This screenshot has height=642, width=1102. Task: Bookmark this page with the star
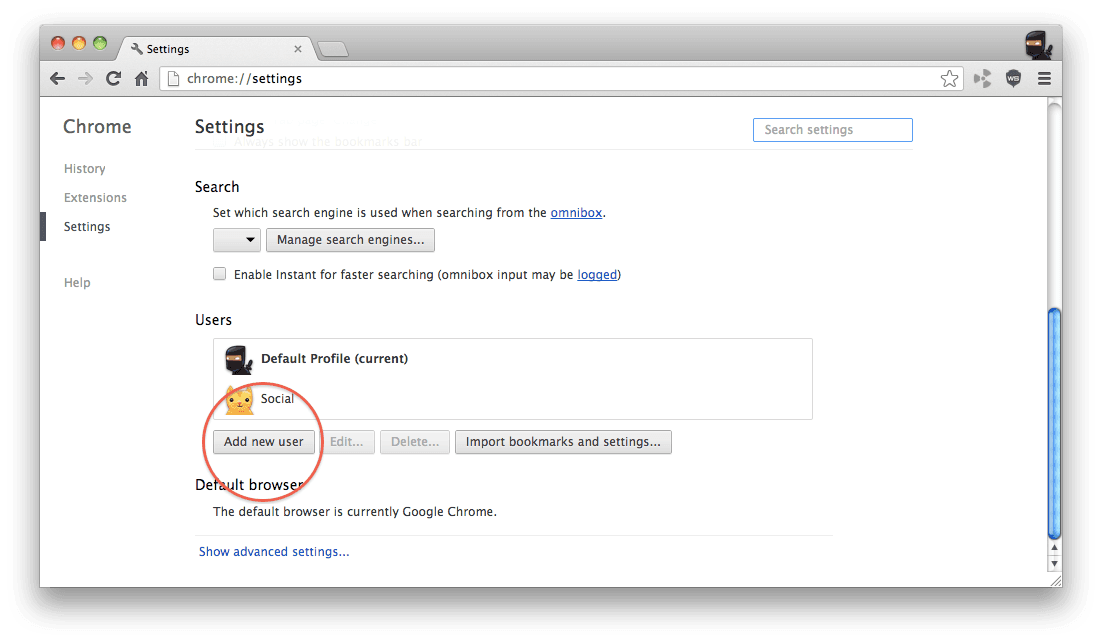(949, 79)
